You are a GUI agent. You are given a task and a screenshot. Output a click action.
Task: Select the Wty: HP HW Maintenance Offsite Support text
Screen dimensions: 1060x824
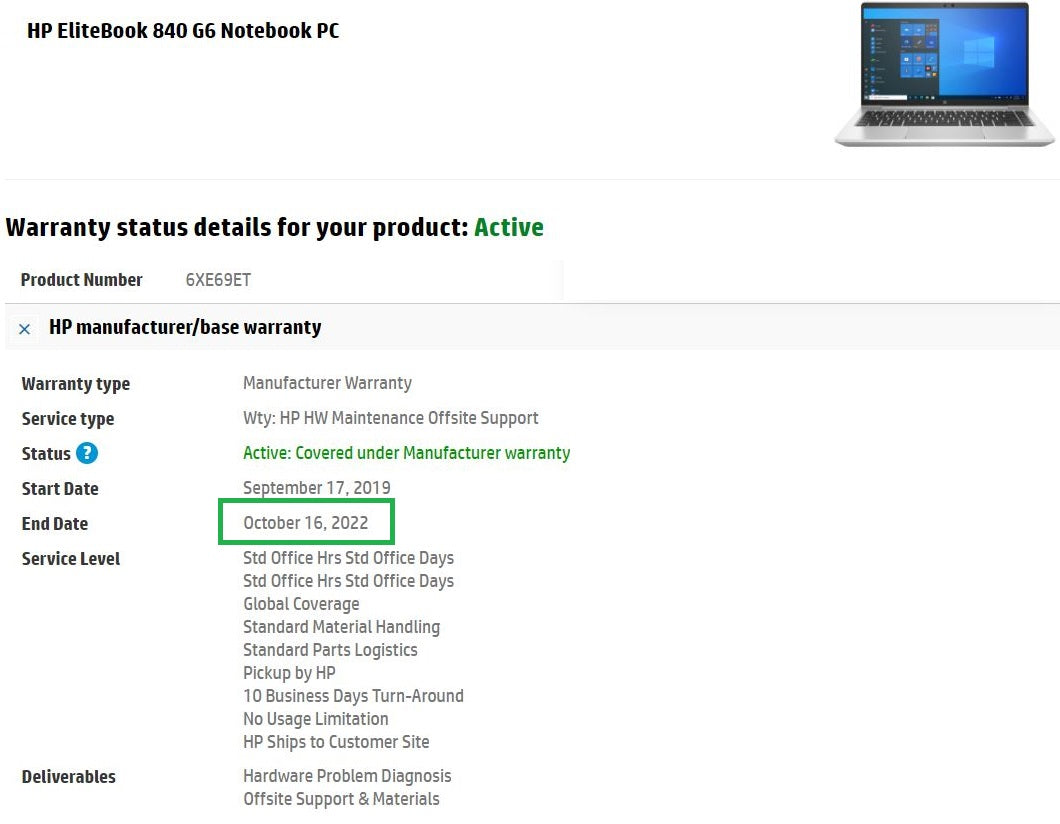(391, 418)
